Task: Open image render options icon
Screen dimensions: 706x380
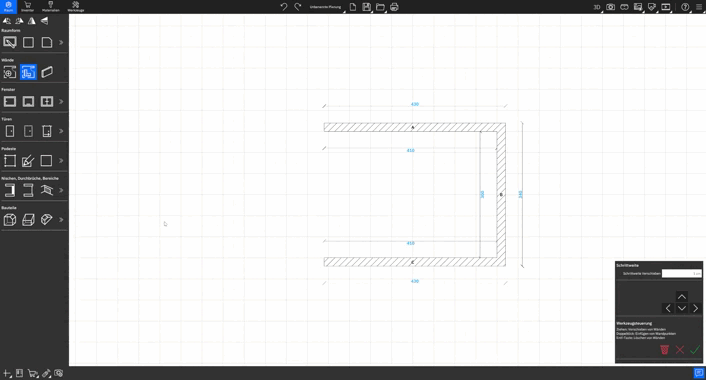Action: (x=638, y=7)
